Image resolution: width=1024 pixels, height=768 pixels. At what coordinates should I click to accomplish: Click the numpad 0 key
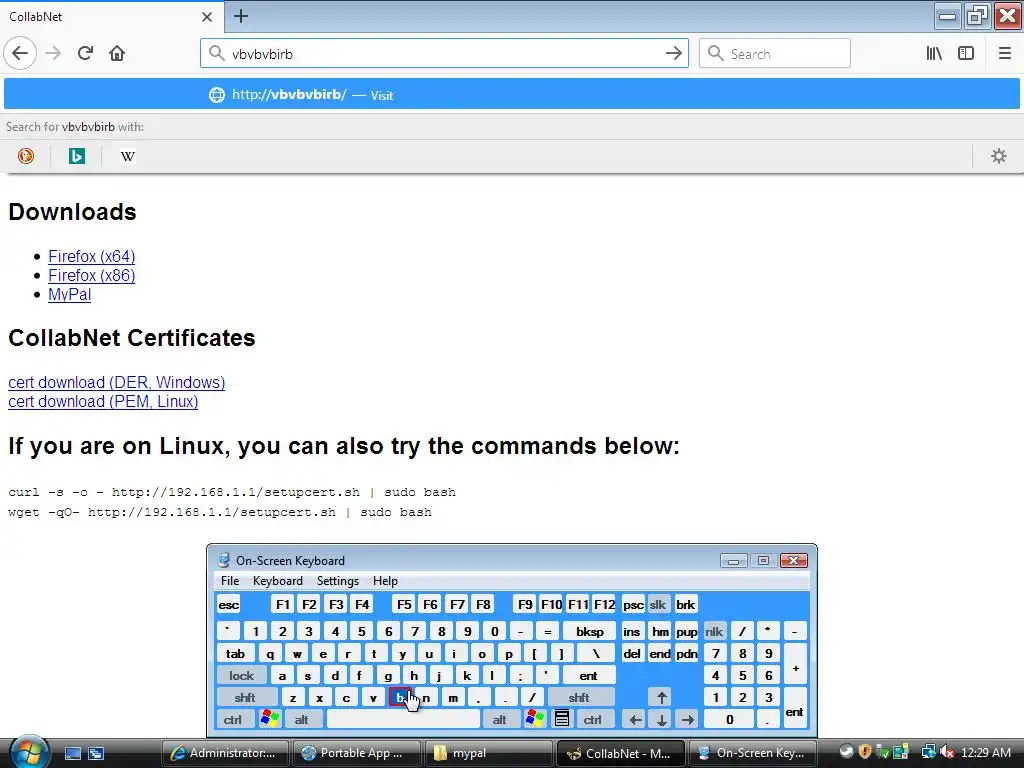pyautogui.click(x=729, y=720)
